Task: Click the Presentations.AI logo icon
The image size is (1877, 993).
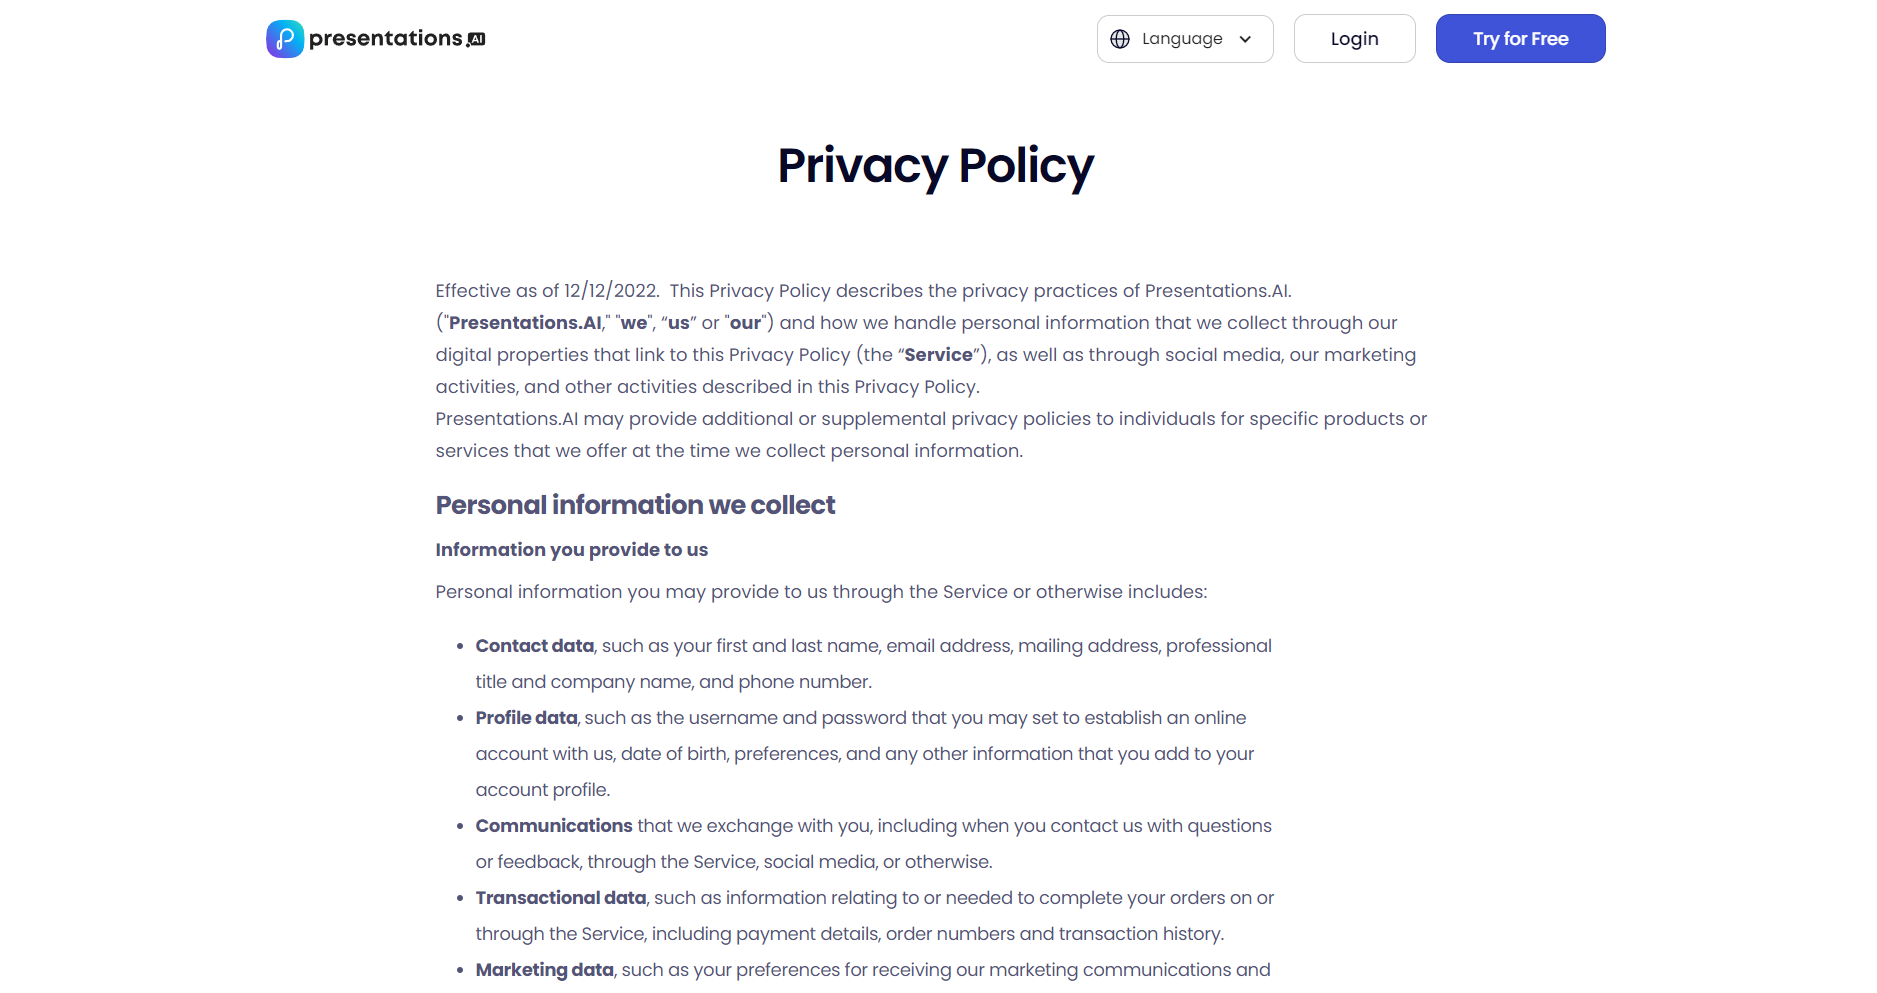Action: coord(284,39)
